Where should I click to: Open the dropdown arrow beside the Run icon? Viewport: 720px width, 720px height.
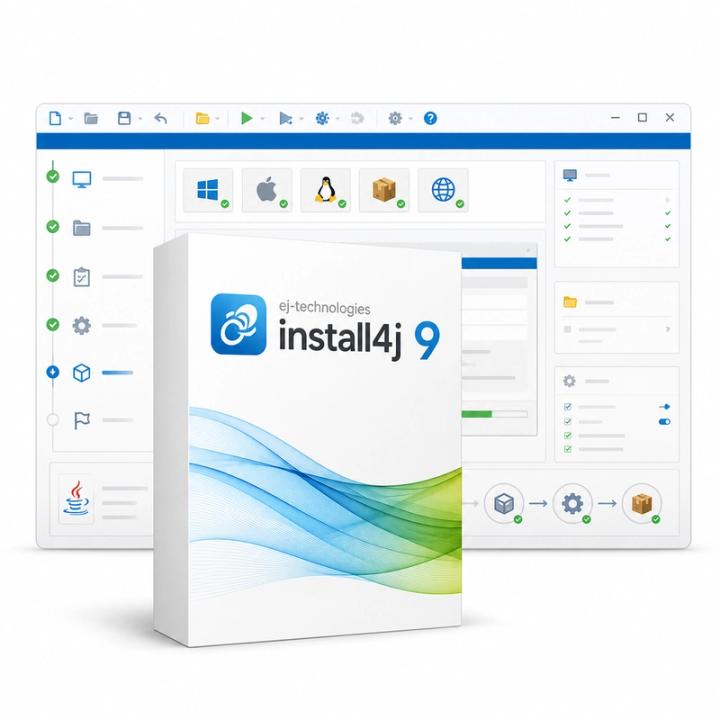[x=263, y=119]
